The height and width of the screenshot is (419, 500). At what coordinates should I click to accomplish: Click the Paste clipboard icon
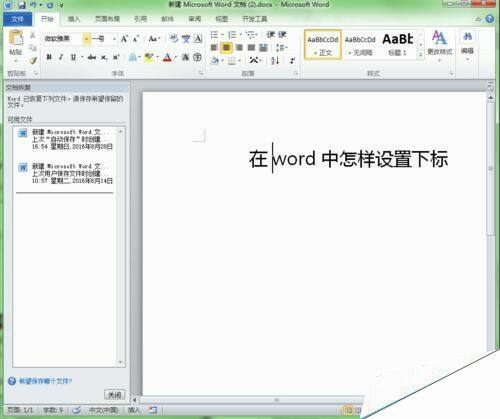coord(16,38)
